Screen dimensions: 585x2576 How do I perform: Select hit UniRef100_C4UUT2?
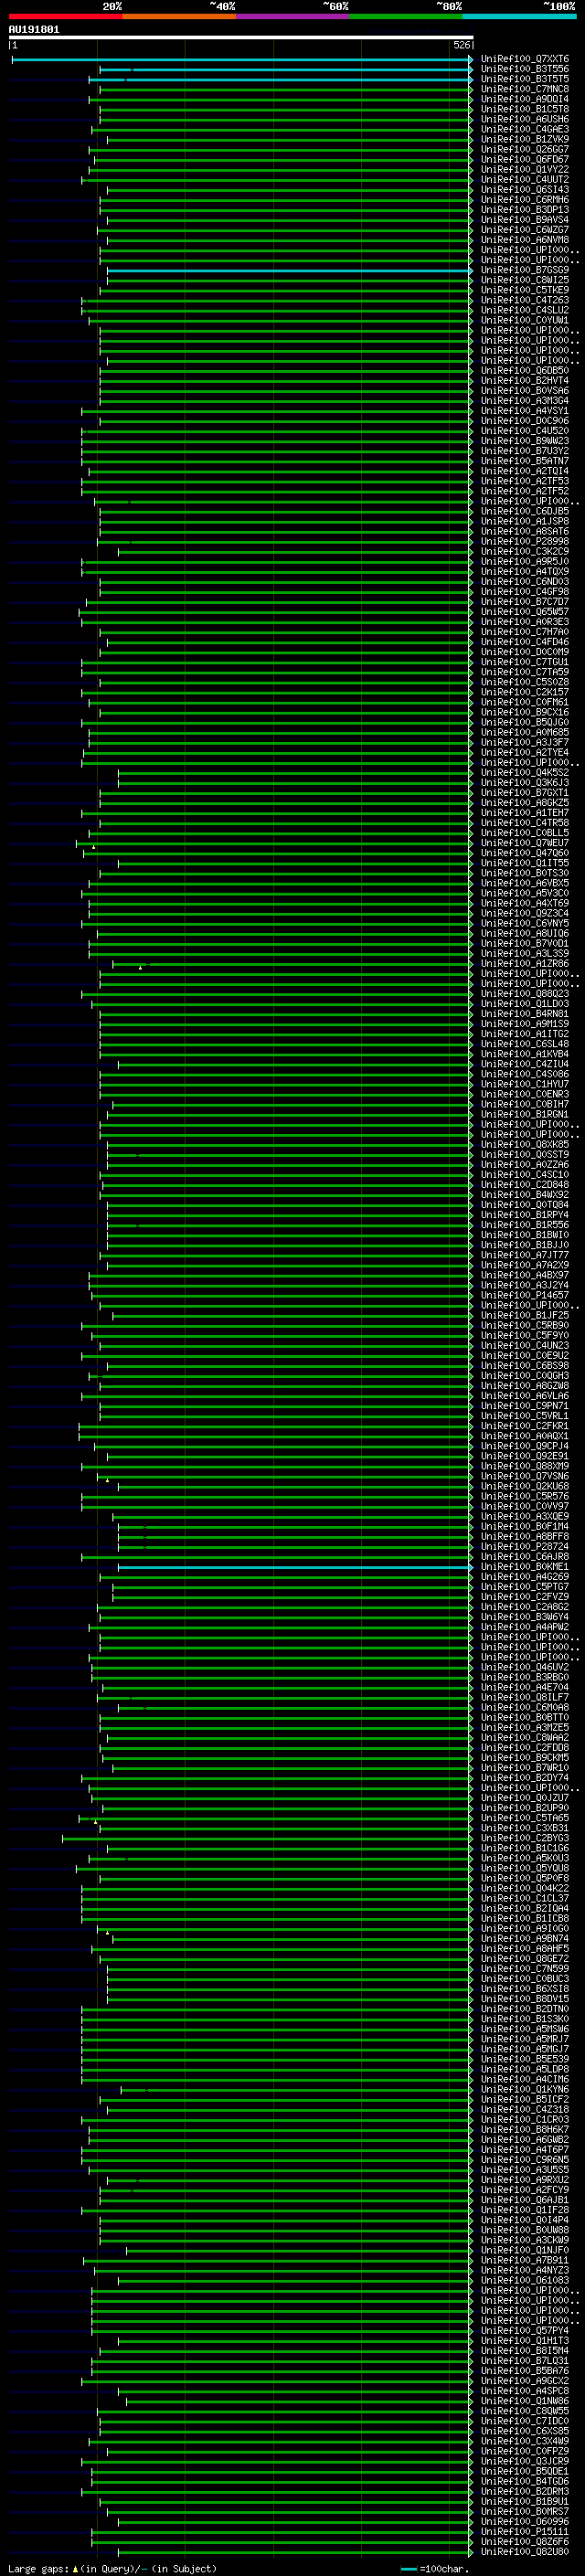click(x=525, y=179)
